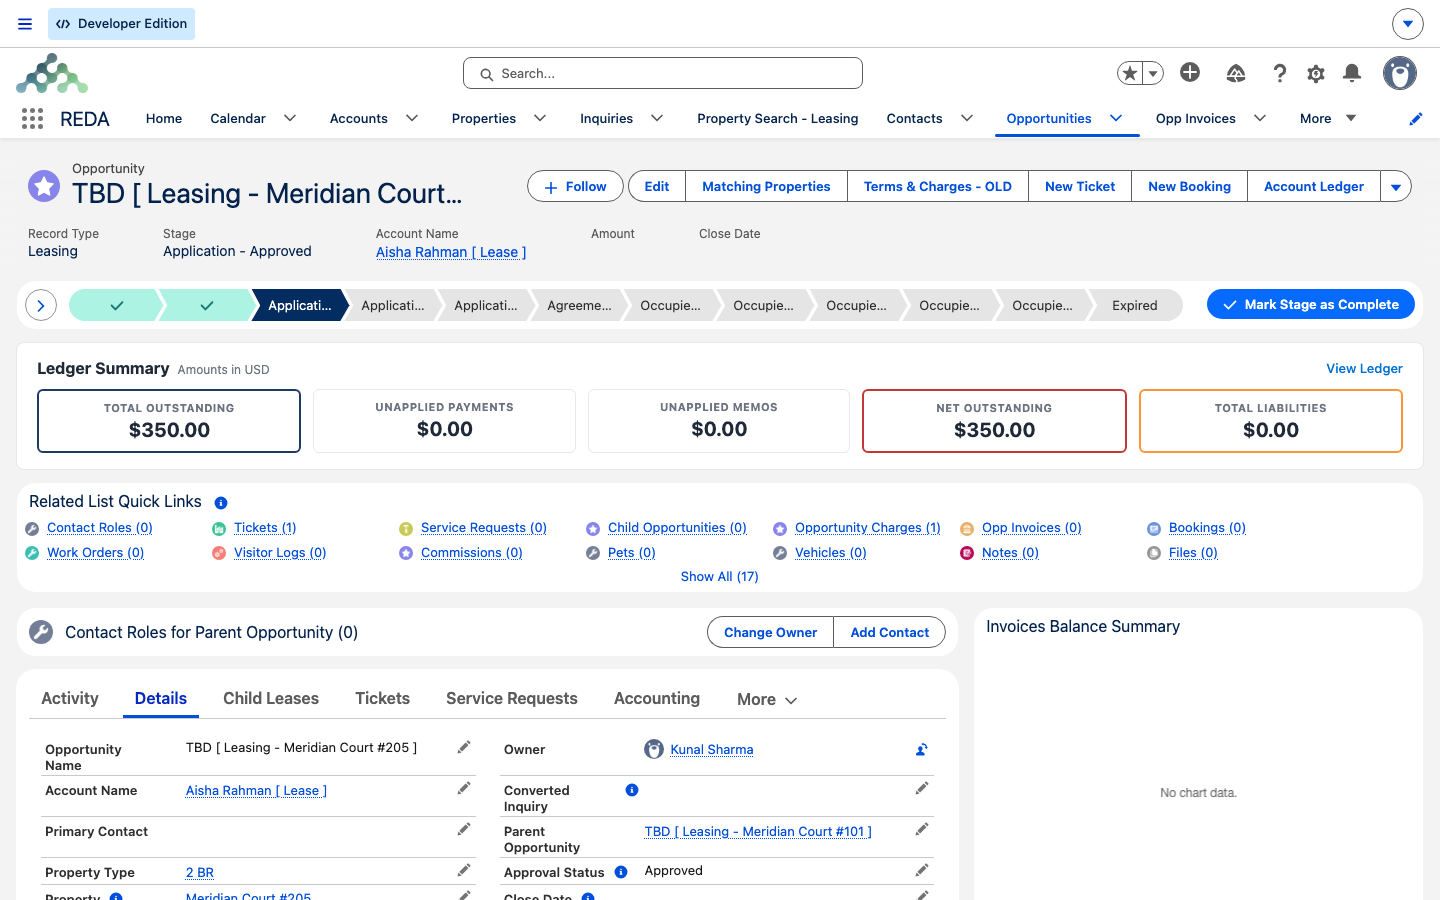Edit Parent Opportunity field pencil
Image resolution: width=1440 pixels, height=900 pixels.
(x=922, y=829)
